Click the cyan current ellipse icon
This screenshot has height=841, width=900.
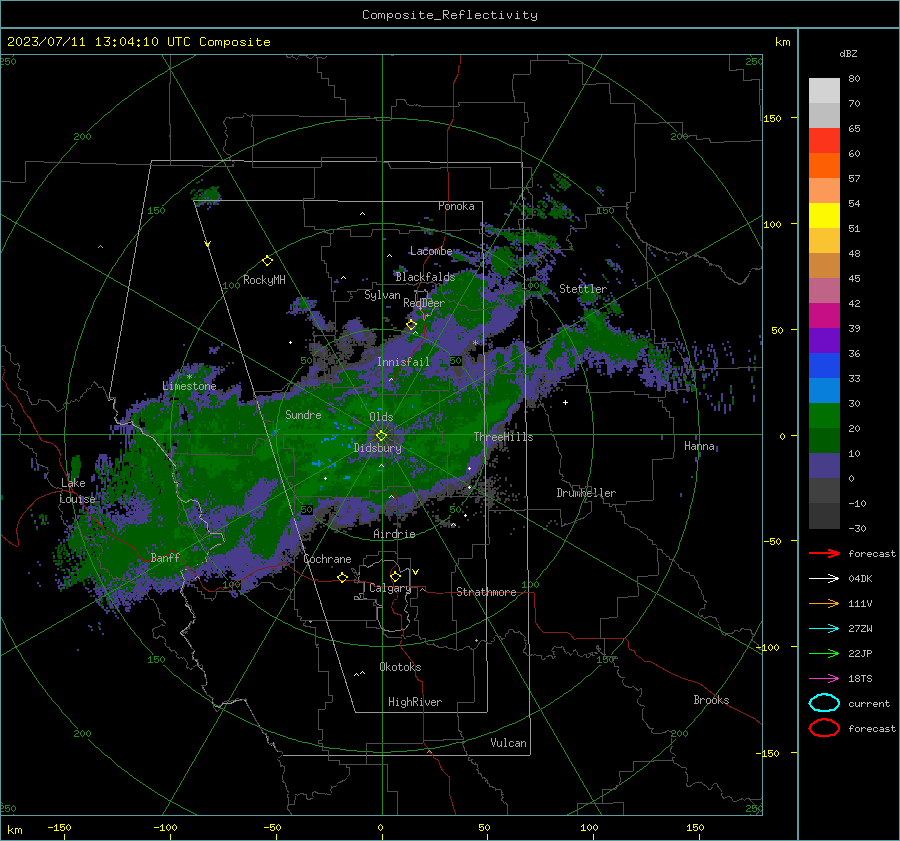click(824, 703)
